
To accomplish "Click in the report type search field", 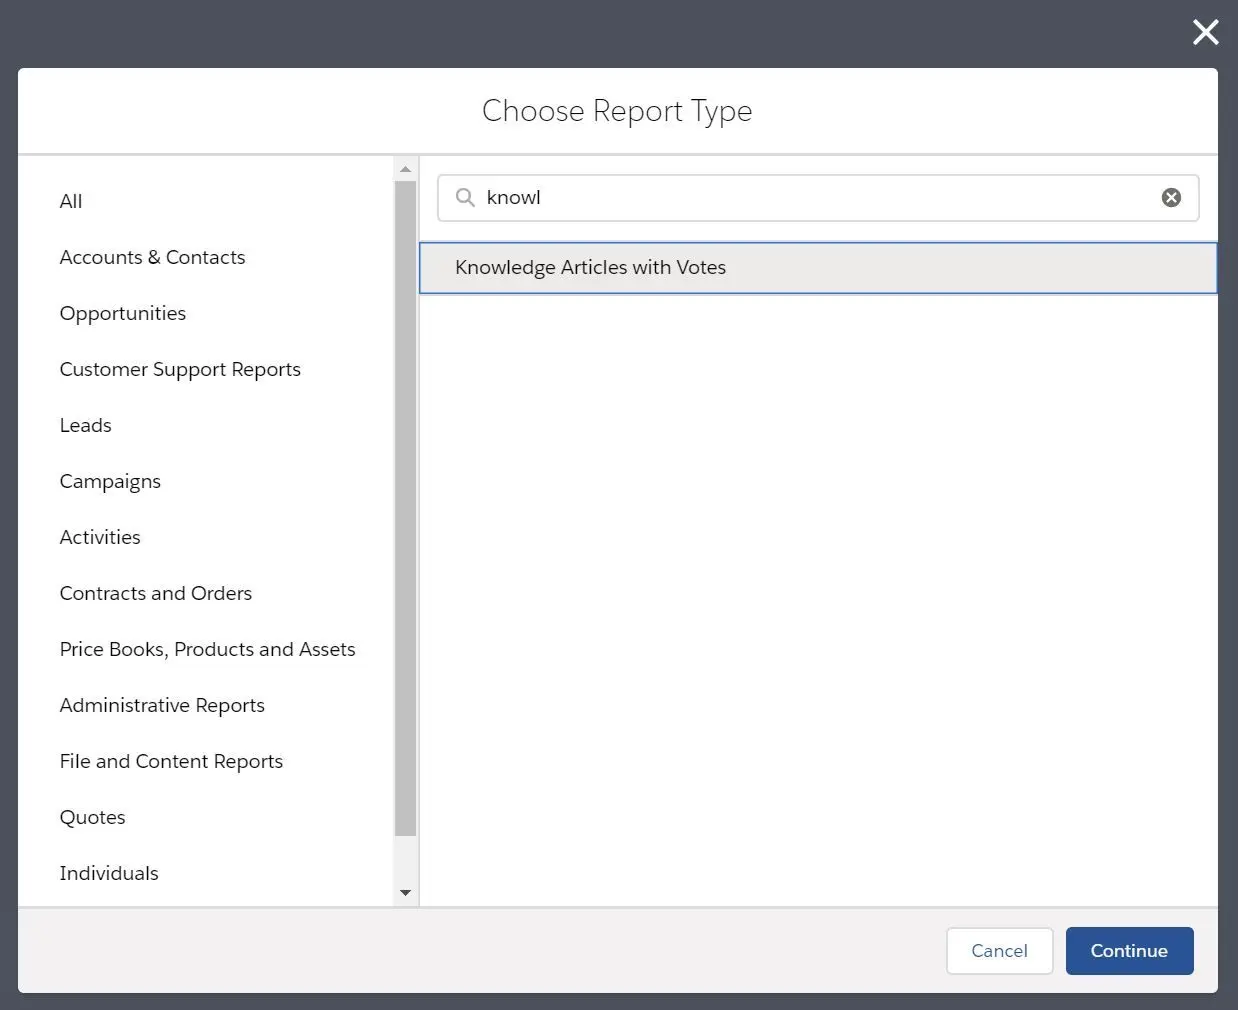I will pyautogui.click(x=818, y=198).
